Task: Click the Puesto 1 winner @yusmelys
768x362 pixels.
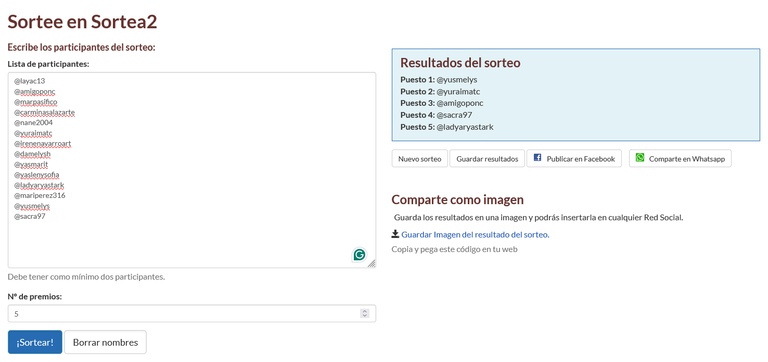Action: click(457, 79)
